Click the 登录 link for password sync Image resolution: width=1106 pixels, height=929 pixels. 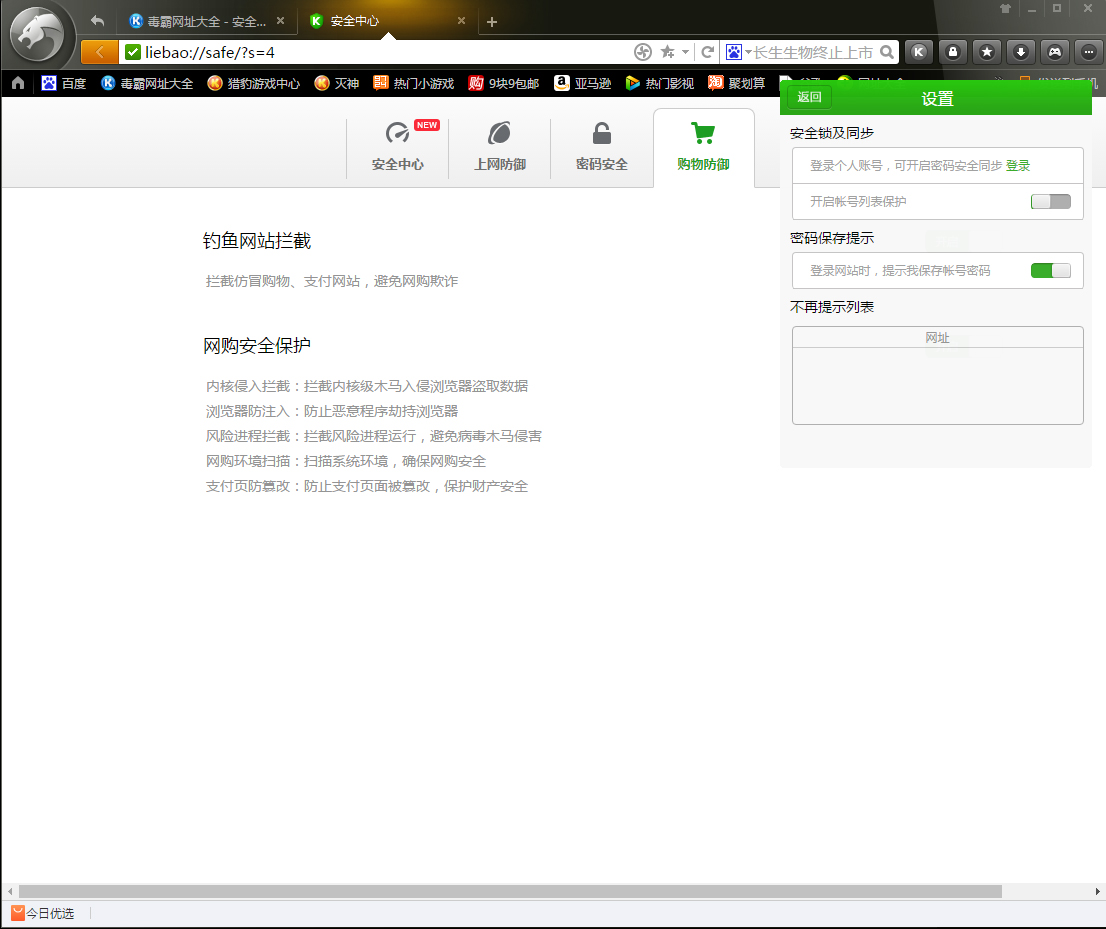pos(1018,165)
